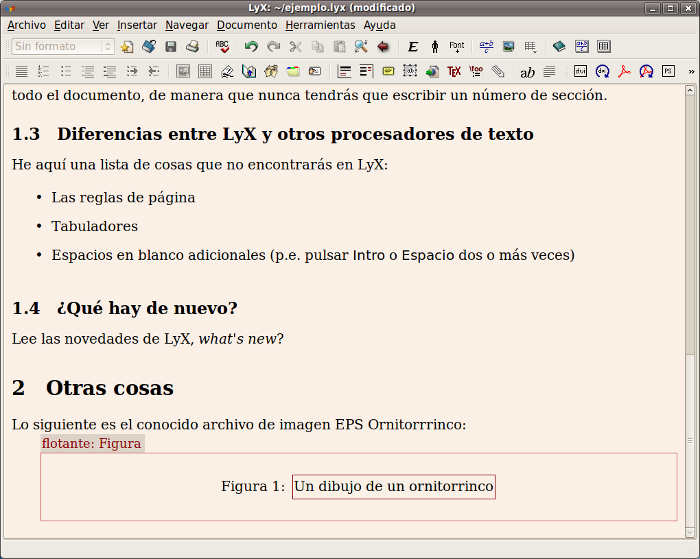View DVI output icon

point(580,71)
